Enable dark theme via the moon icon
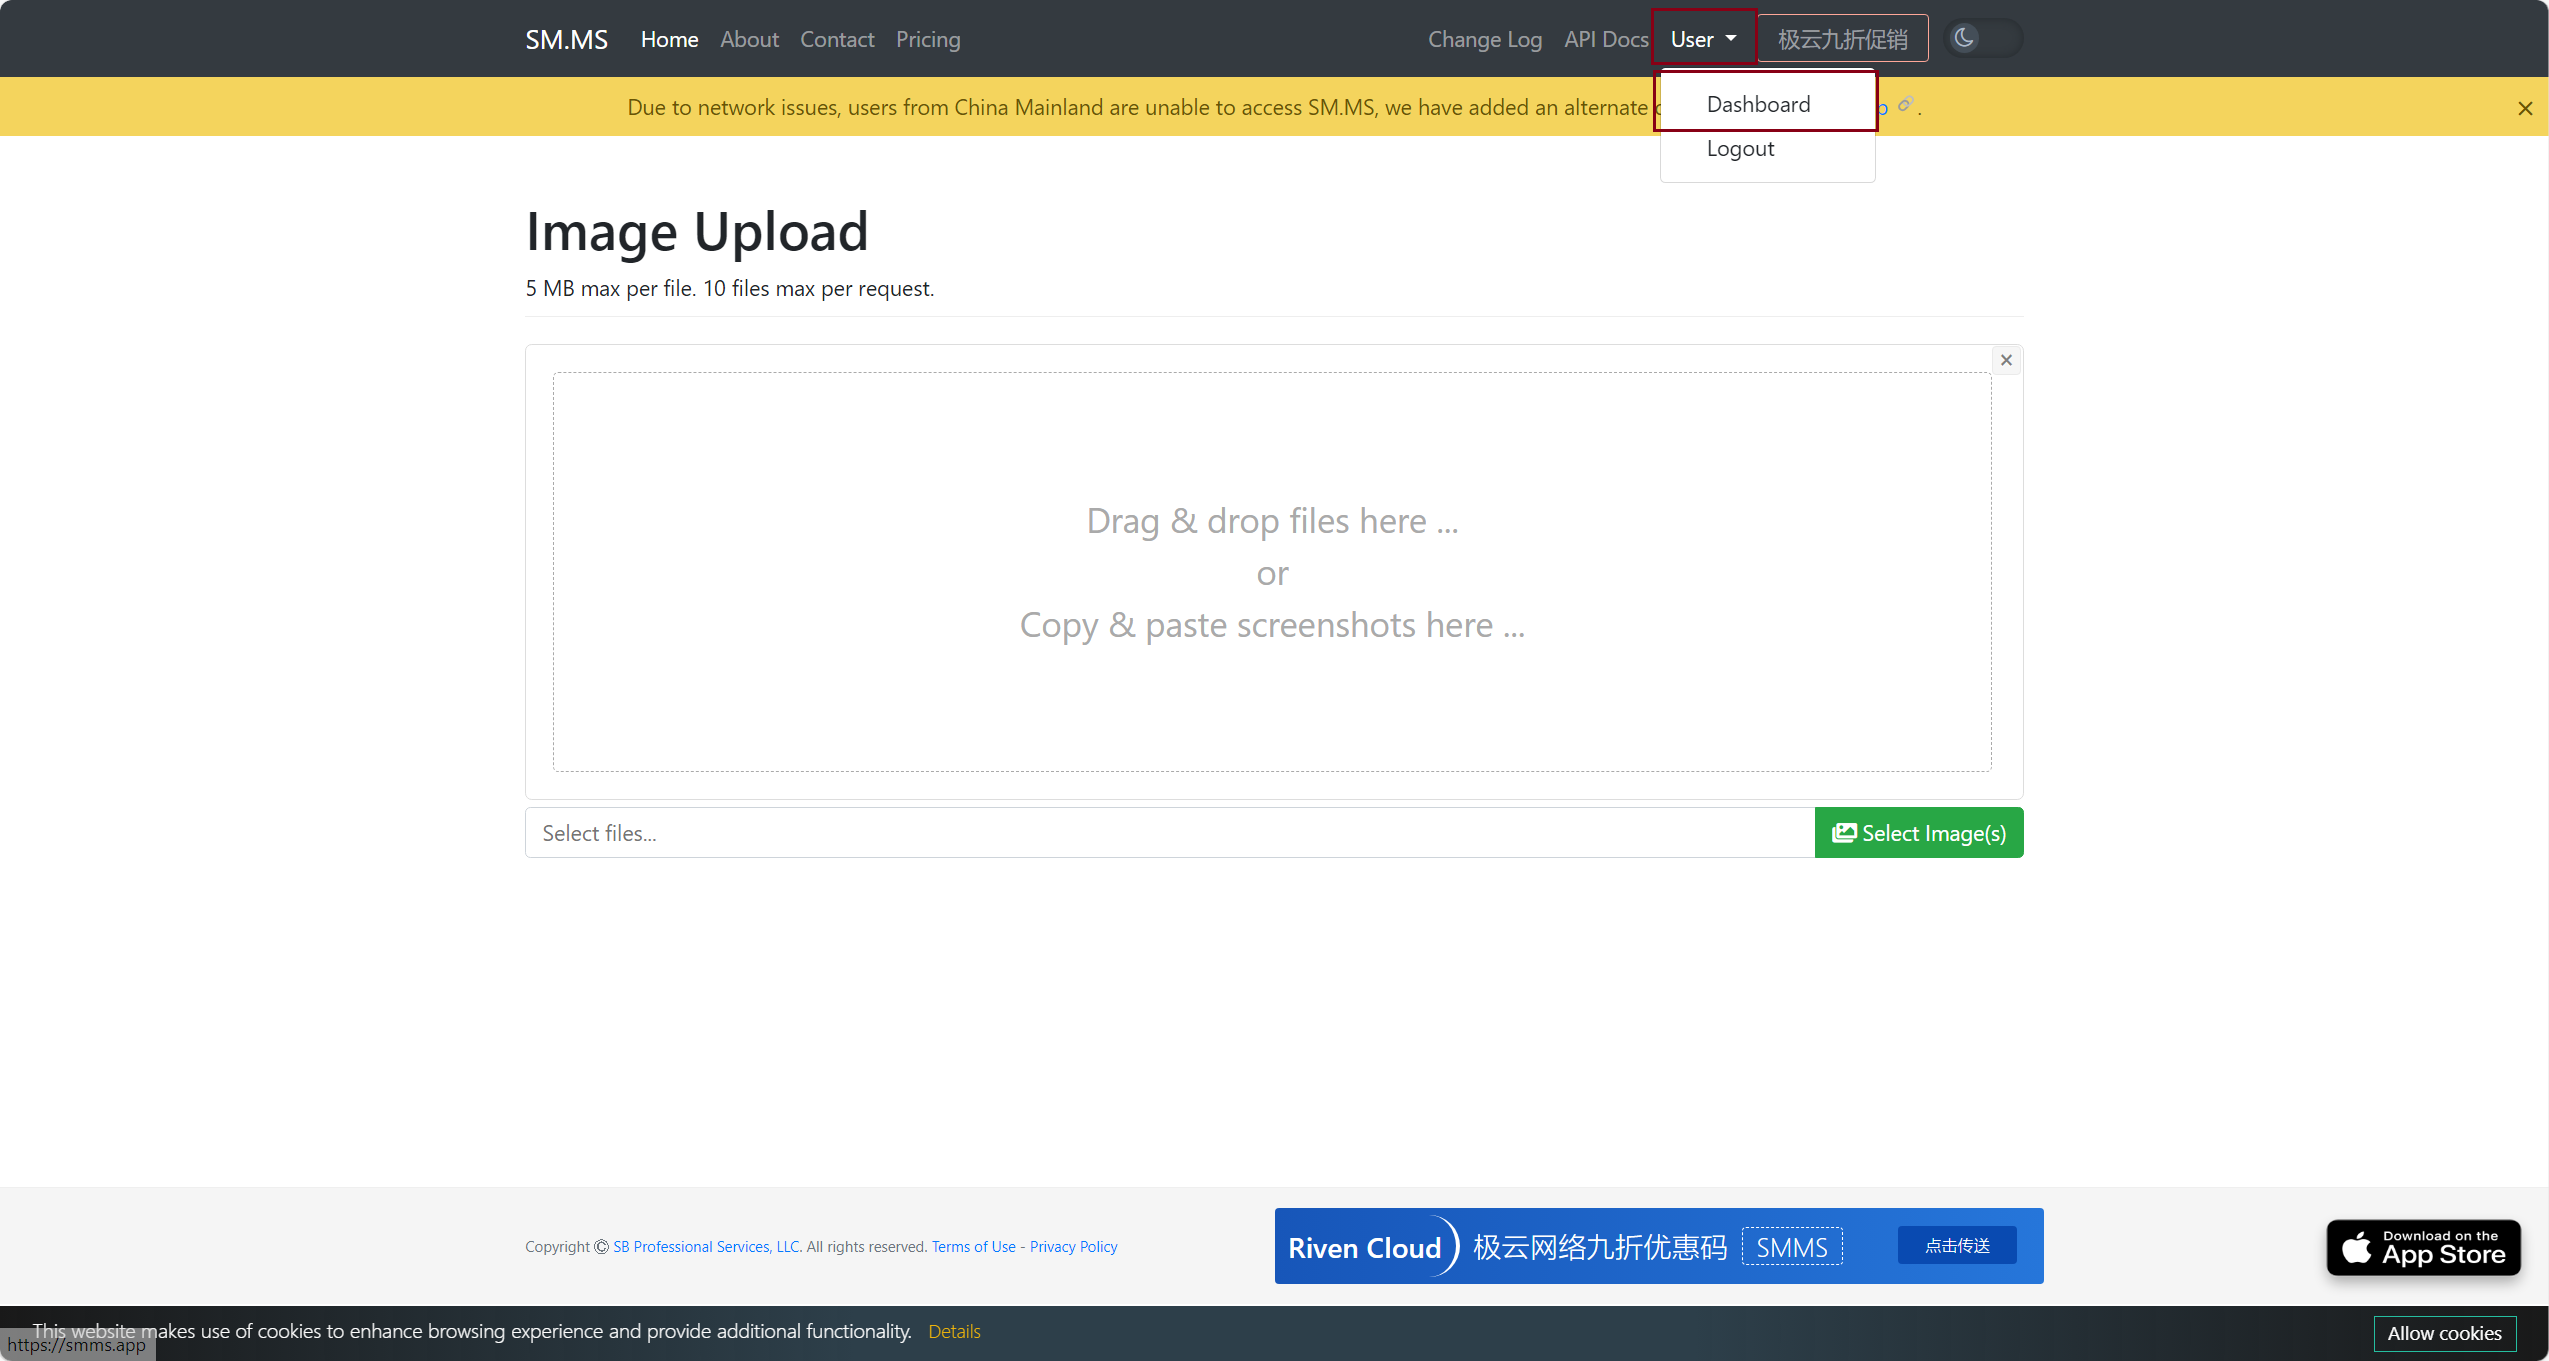 click(1963, 37)
